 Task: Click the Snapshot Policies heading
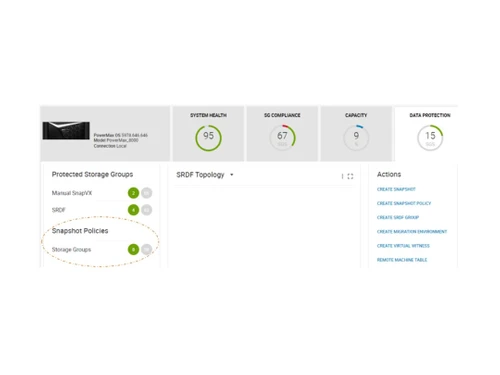[80, 231]
